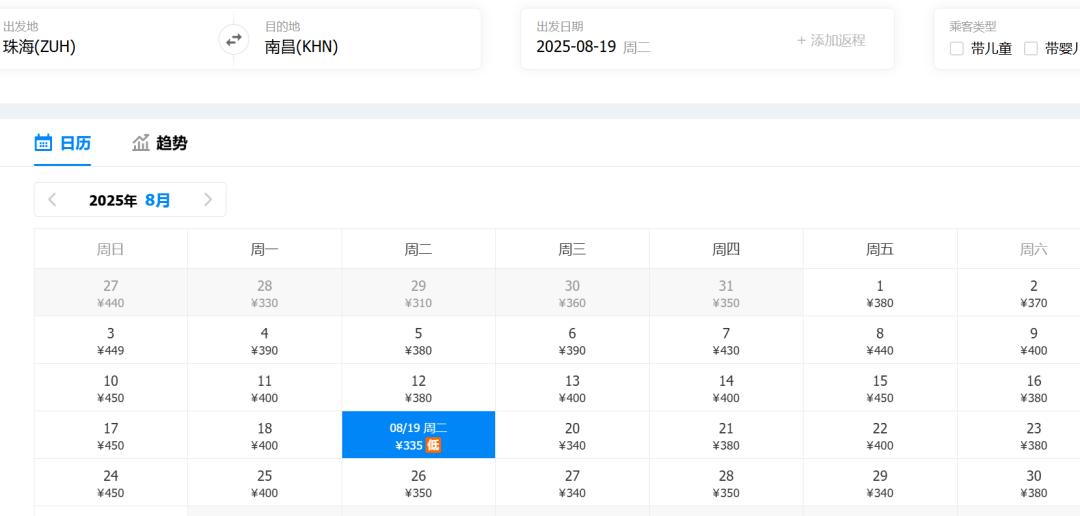The height and width of the screenshot is (516, 1080).
Task: Click the 8月 month label
Action: 158,200
